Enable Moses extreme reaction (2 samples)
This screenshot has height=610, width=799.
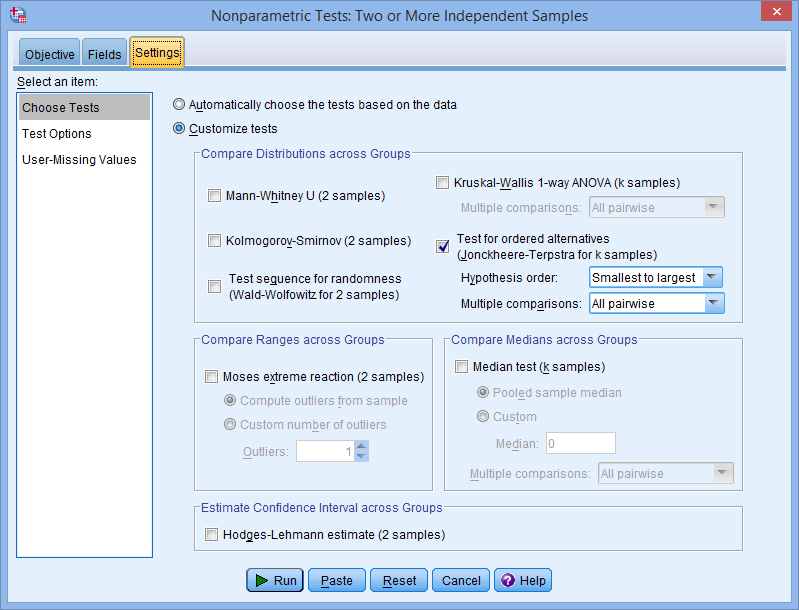211,377
